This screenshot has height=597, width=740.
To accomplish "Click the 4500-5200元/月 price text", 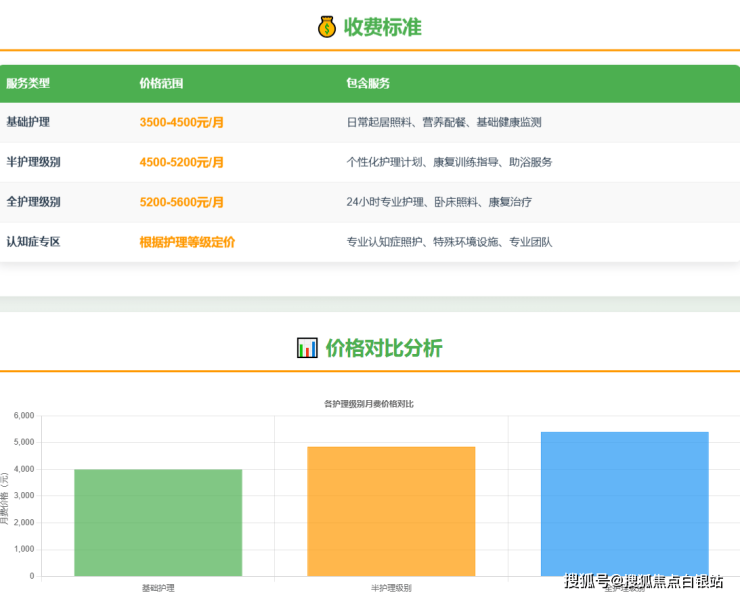I will 182,162.
